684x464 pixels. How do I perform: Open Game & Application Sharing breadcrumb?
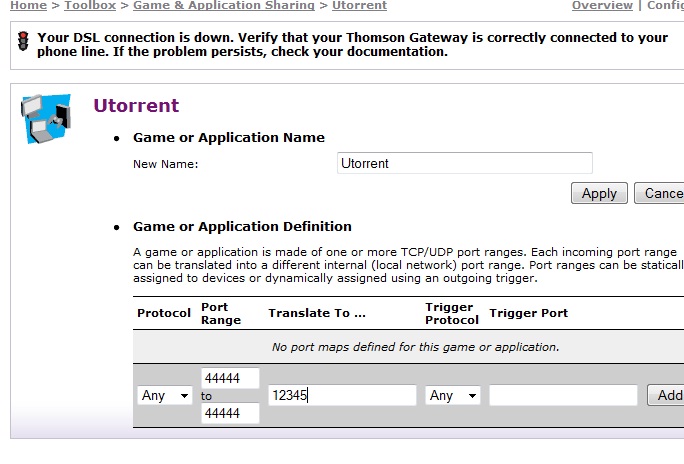(x=223, y=5)
